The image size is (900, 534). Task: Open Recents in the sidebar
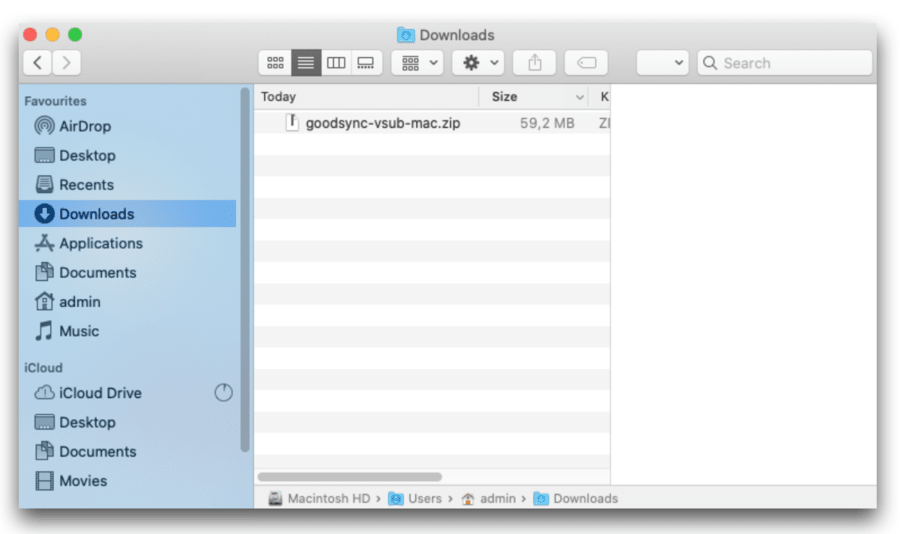(127, 184)
